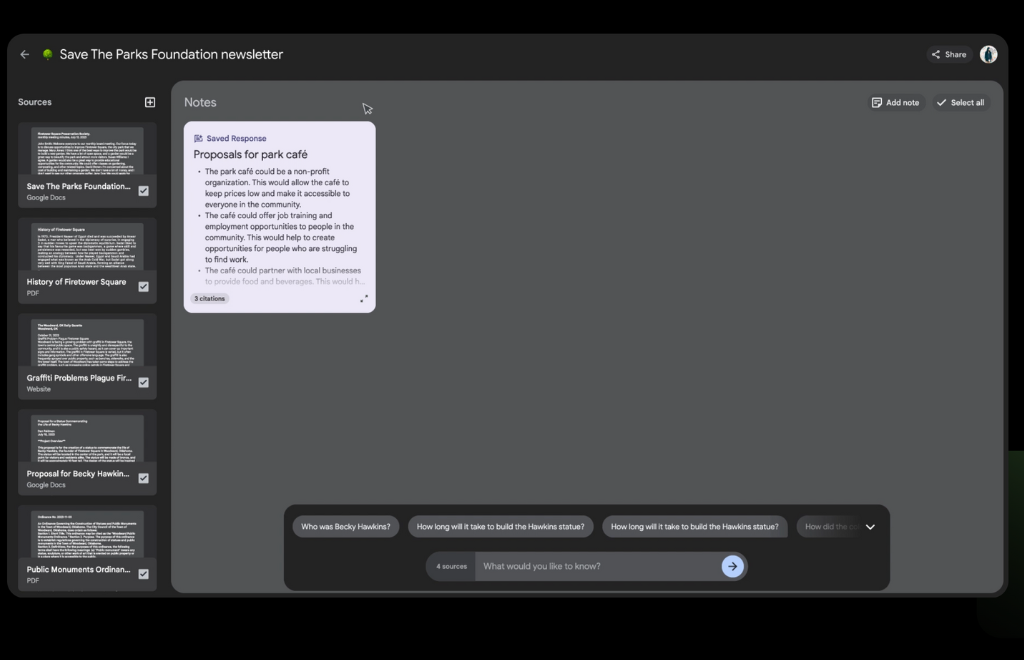Click Select all notes button
This screenshot has width=1024, height=660.
tap(960, 102)
